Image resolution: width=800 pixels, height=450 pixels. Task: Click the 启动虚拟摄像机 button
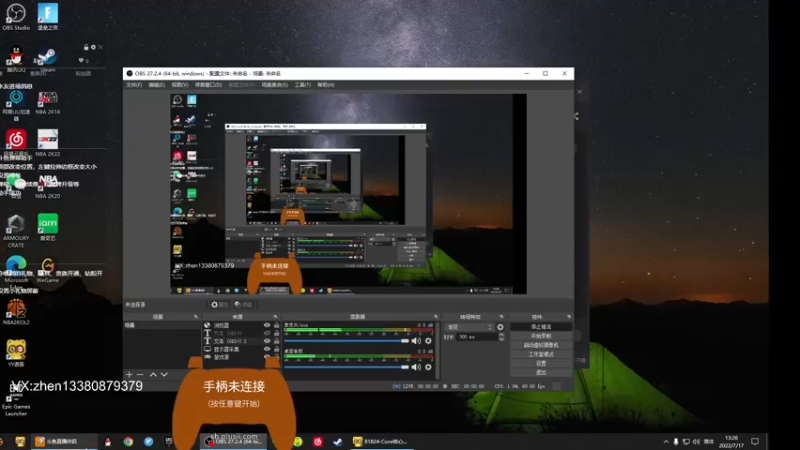541,345
